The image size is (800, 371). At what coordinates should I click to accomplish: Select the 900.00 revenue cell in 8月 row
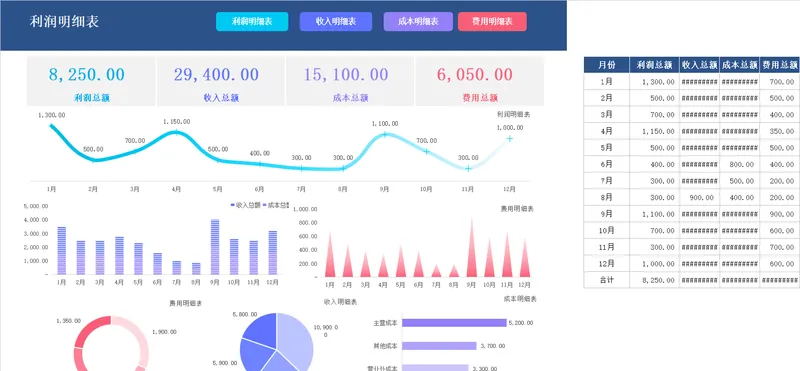click(x=699, y=197)
